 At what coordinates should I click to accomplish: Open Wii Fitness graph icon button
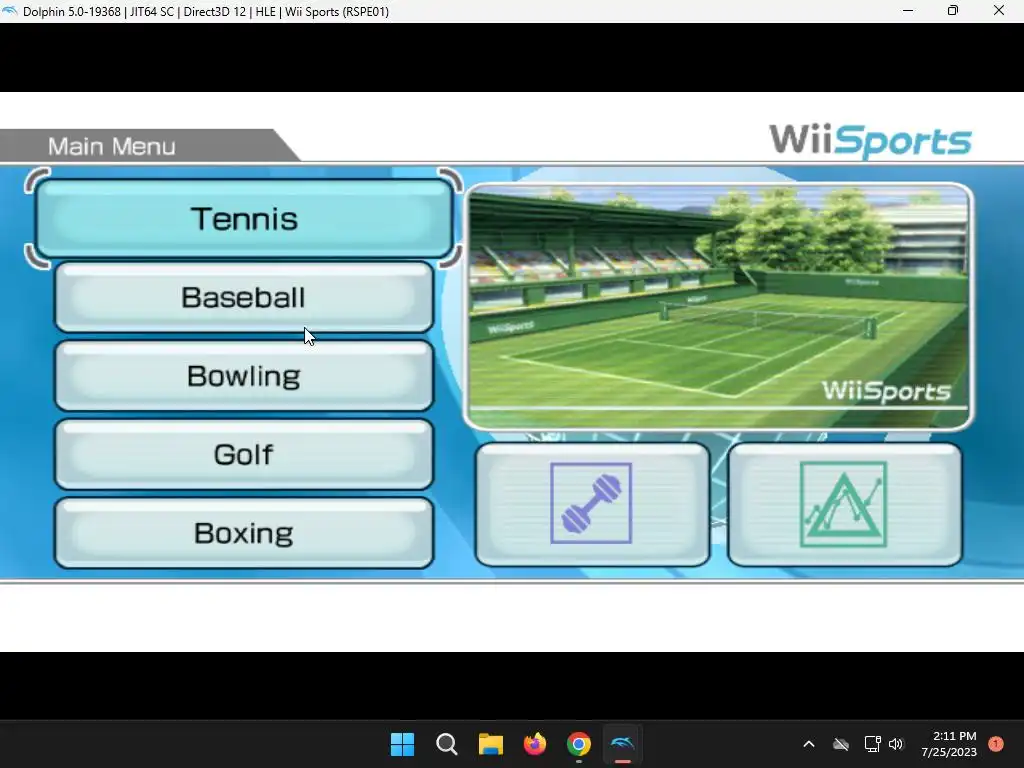(x=844, y=504)
